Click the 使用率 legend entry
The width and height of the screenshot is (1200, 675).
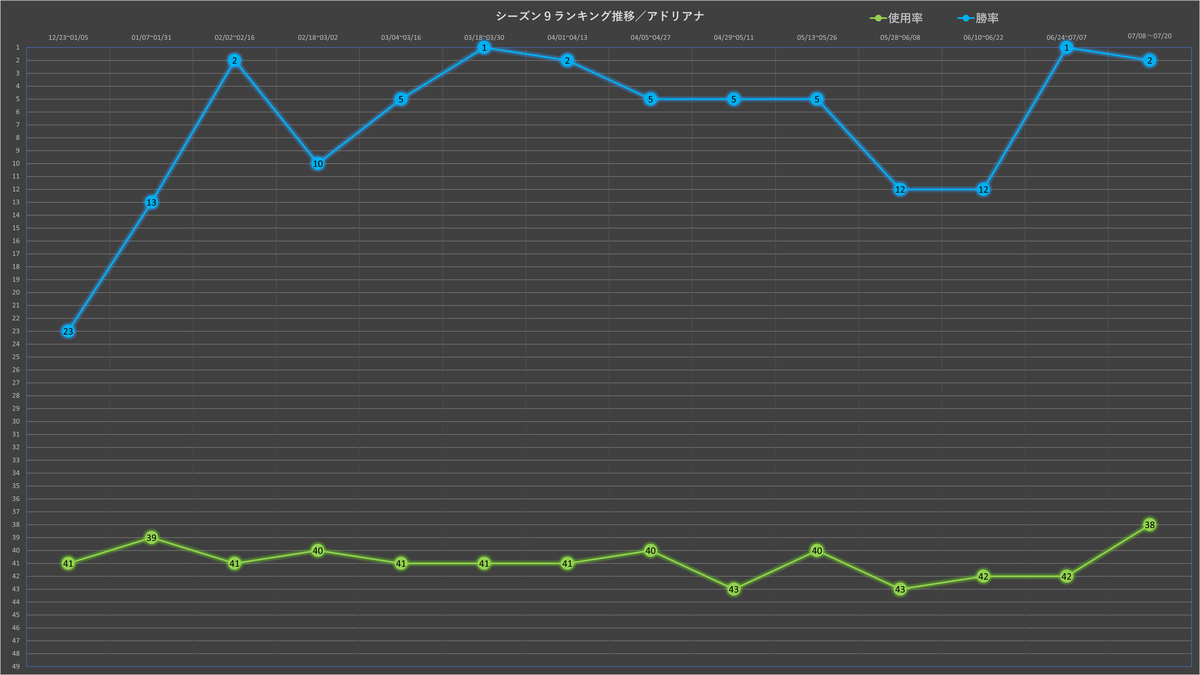tap(896, 18)
